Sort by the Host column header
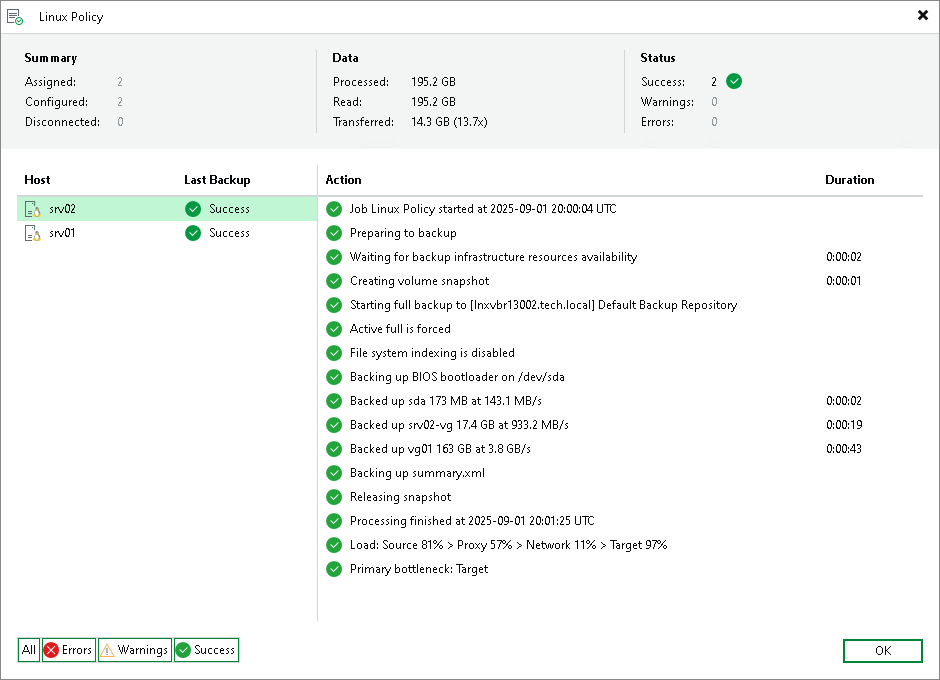Image resolution: width=940 pixels, height=680 pixels. click(37, 180)
